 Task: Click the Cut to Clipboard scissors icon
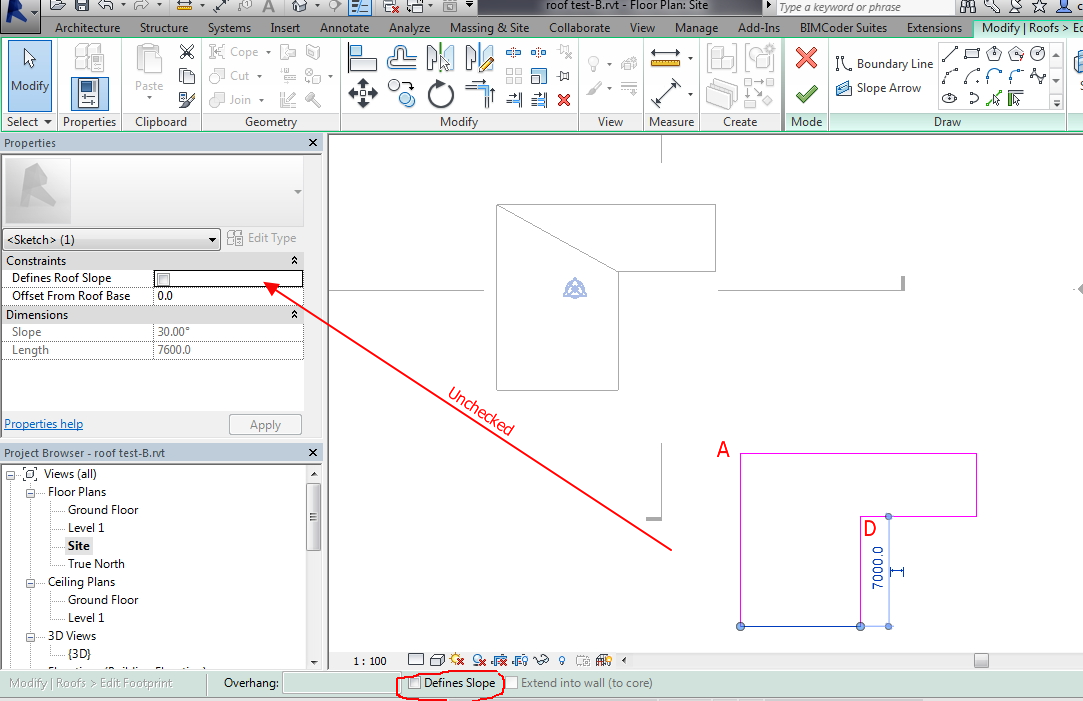click(186, 52)
